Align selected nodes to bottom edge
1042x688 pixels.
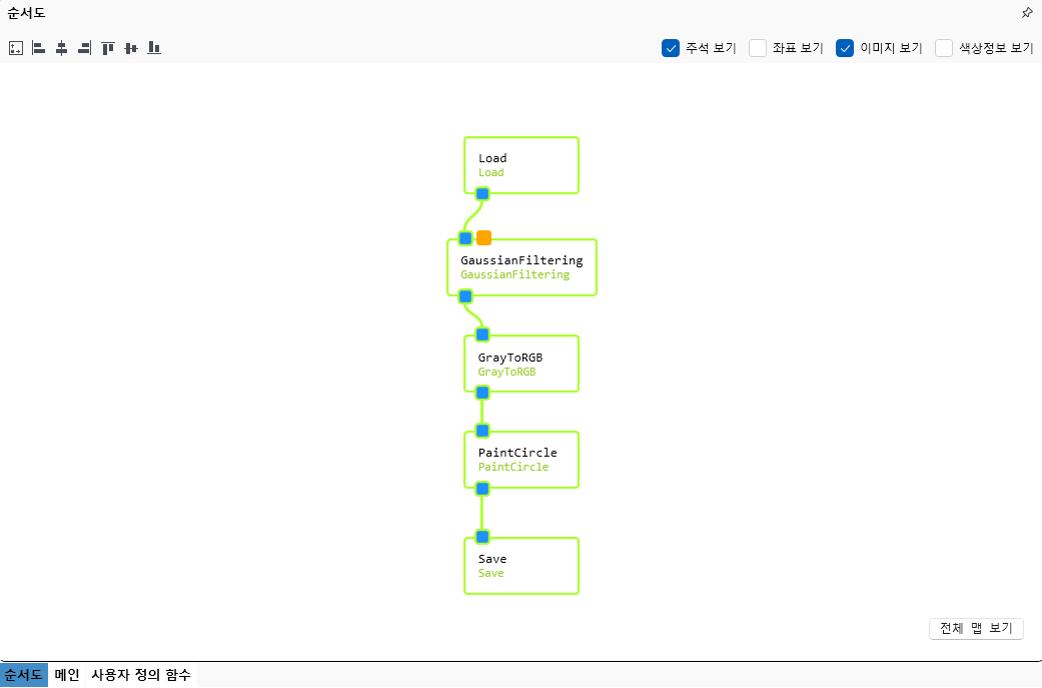(154, 48)
